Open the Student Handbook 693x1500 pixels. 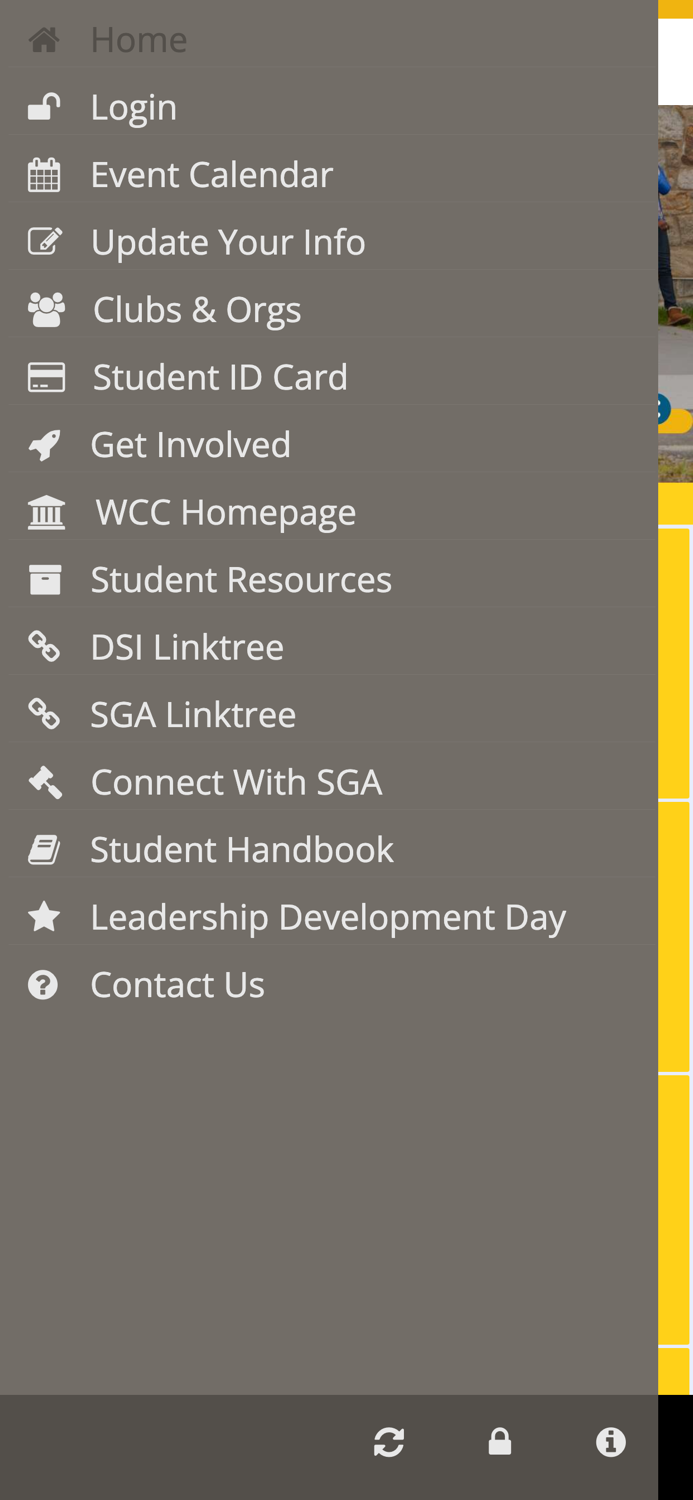[242, 848]
